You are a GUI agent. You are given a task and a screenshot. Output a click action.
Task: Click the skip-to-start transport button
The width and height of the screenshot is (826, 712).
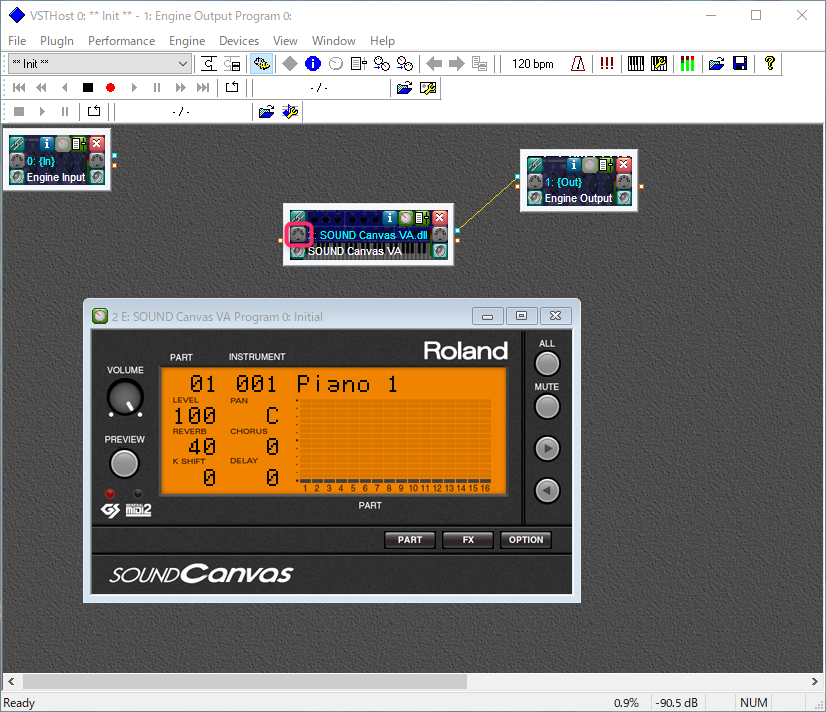(x=19, y=87)
